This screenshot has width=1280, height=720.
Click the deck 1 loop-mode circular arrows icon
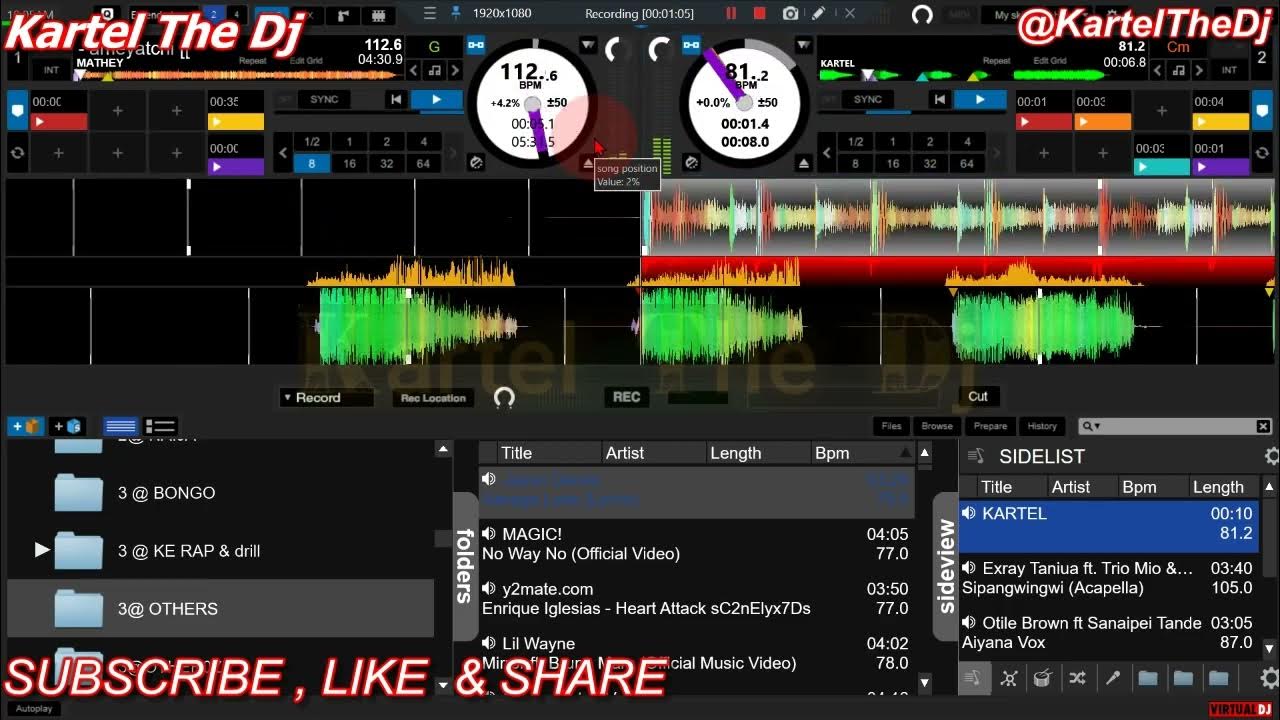pyautogui.click(x=17, y=154)
